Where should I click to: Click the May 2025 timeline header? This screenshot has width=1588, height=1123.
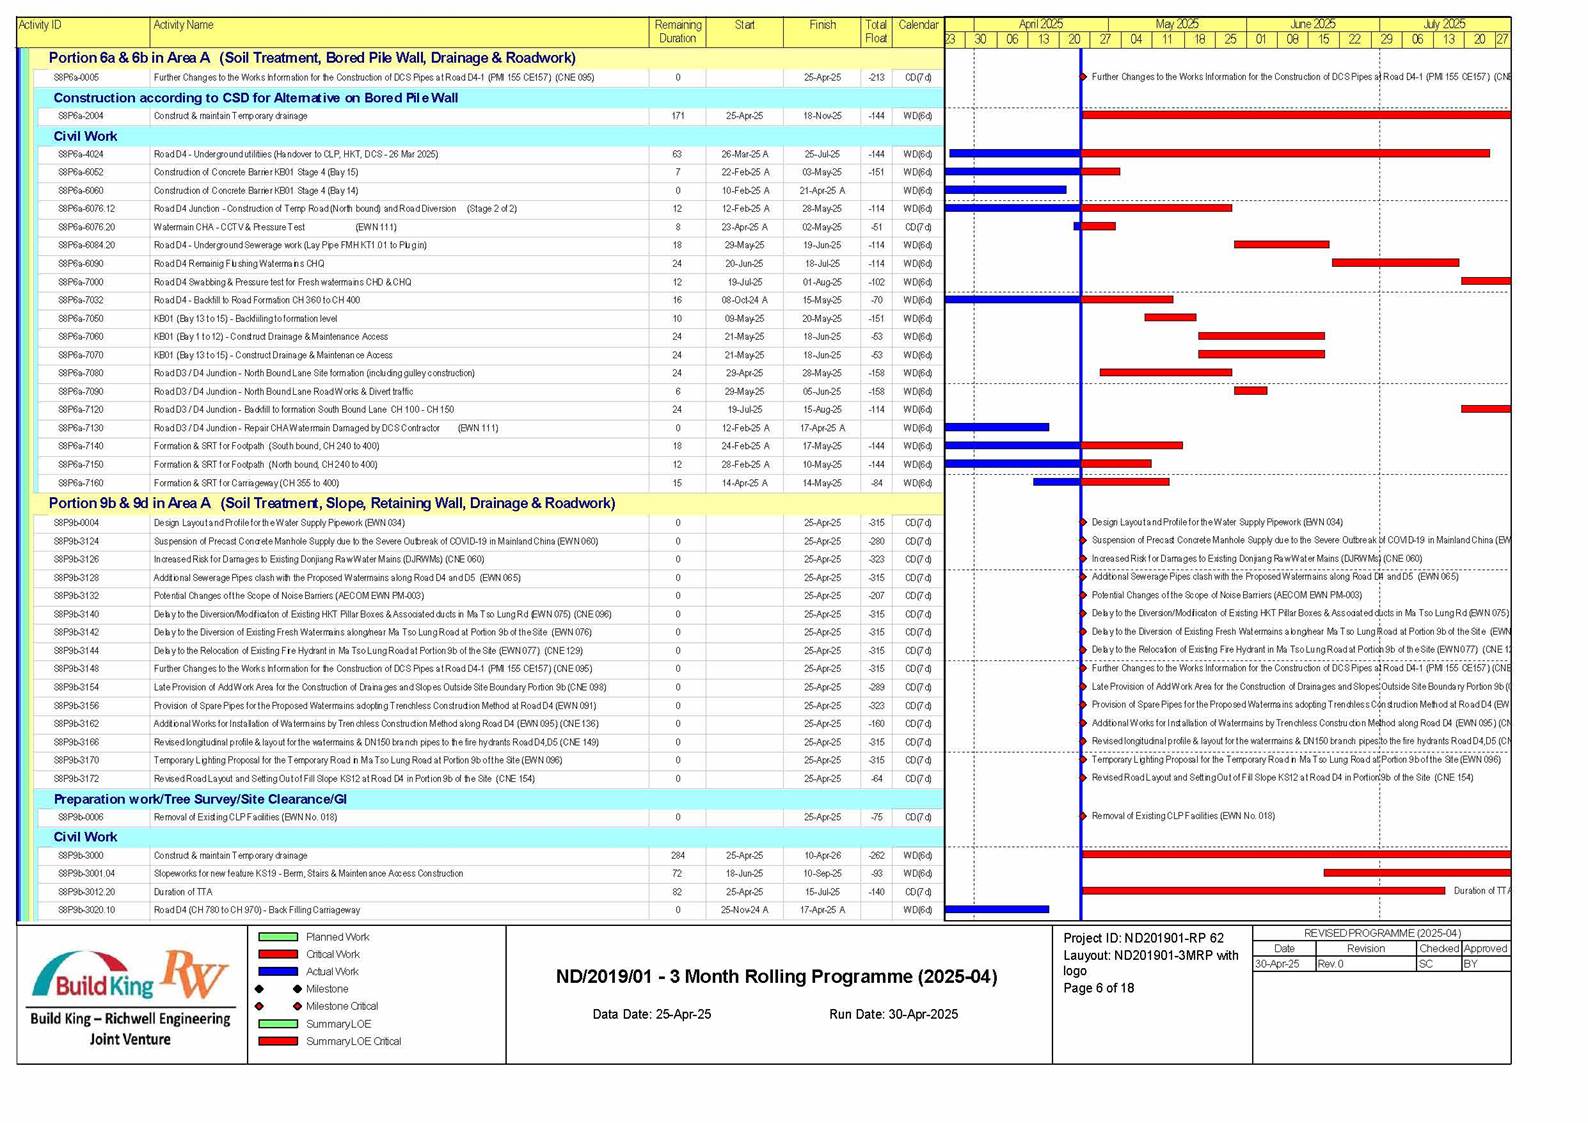tap(1176, 24)
